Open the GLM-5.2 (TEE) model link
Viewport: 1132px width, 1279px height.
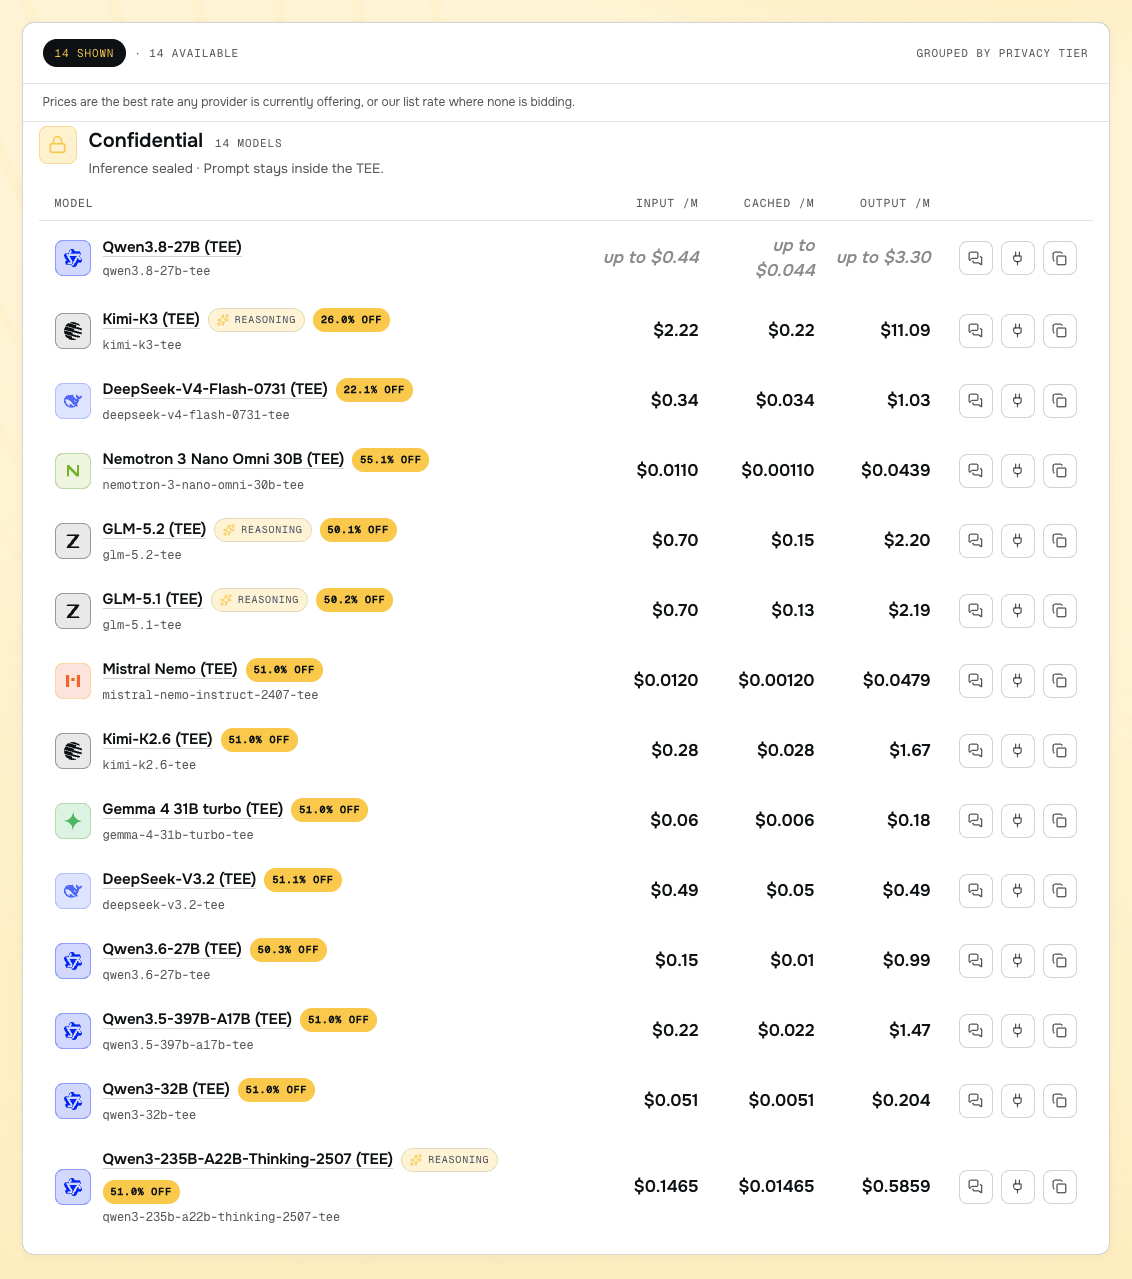click(154, 529)
